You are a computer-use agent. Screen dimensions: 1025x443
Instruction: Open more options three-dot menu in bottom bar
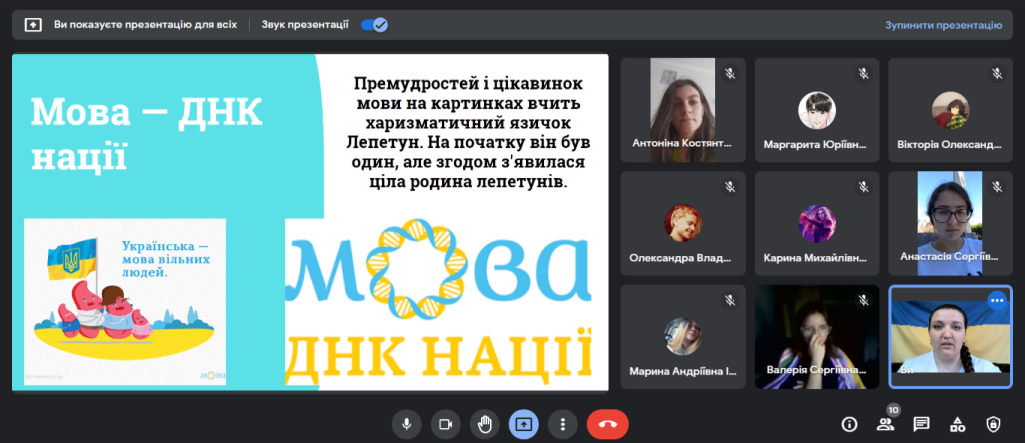point(564,424)
